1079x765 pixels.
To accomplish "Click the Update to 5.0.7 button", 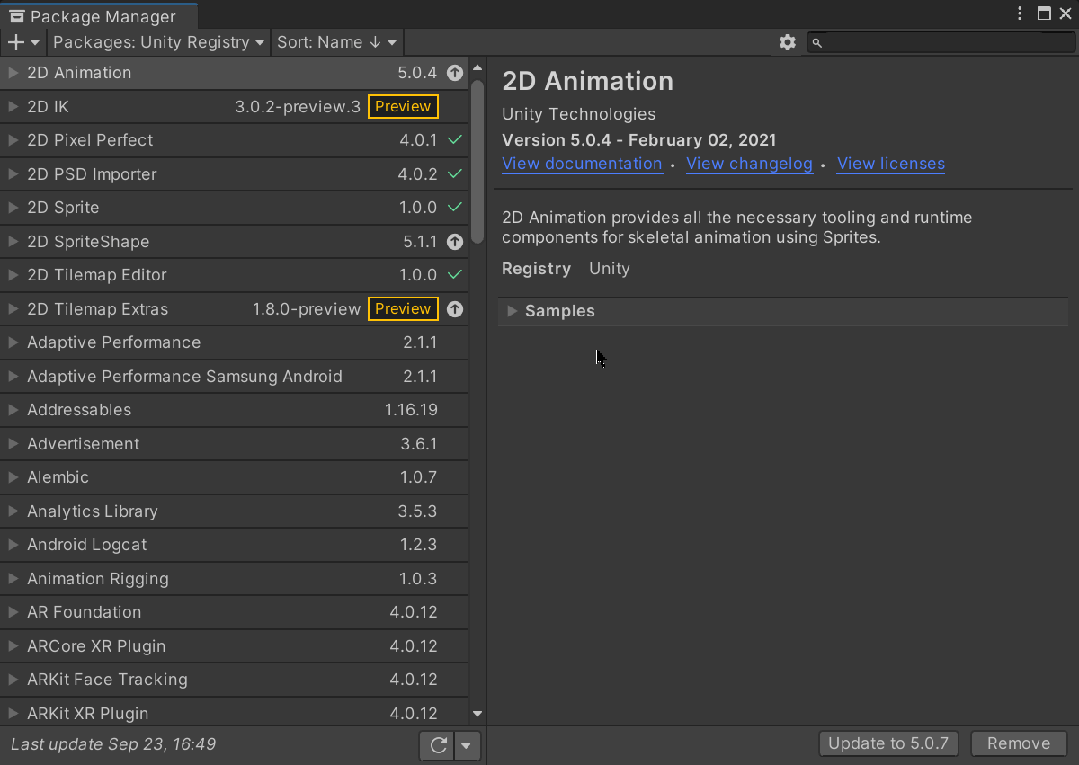I will point(888,744).
